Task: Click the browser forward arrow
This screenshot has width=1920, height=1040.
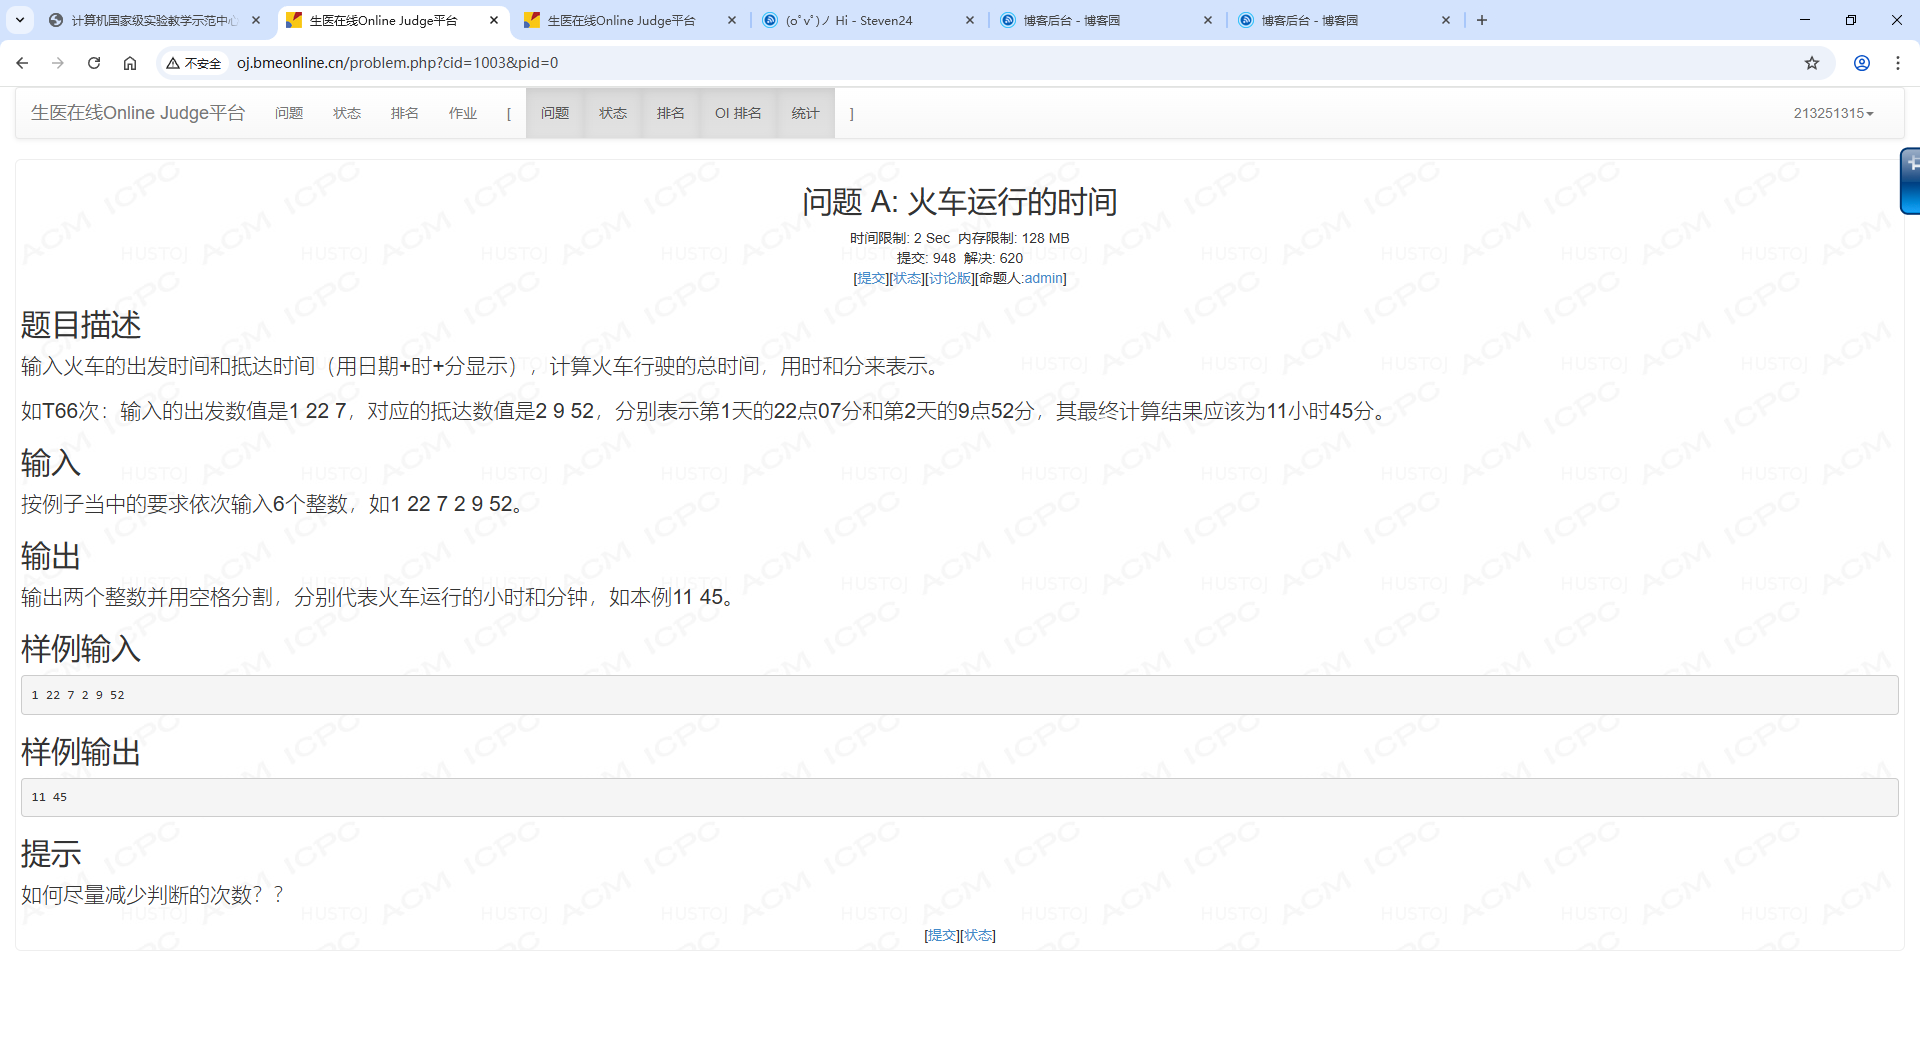Action: pyautogui.click(x=58, y=63)
